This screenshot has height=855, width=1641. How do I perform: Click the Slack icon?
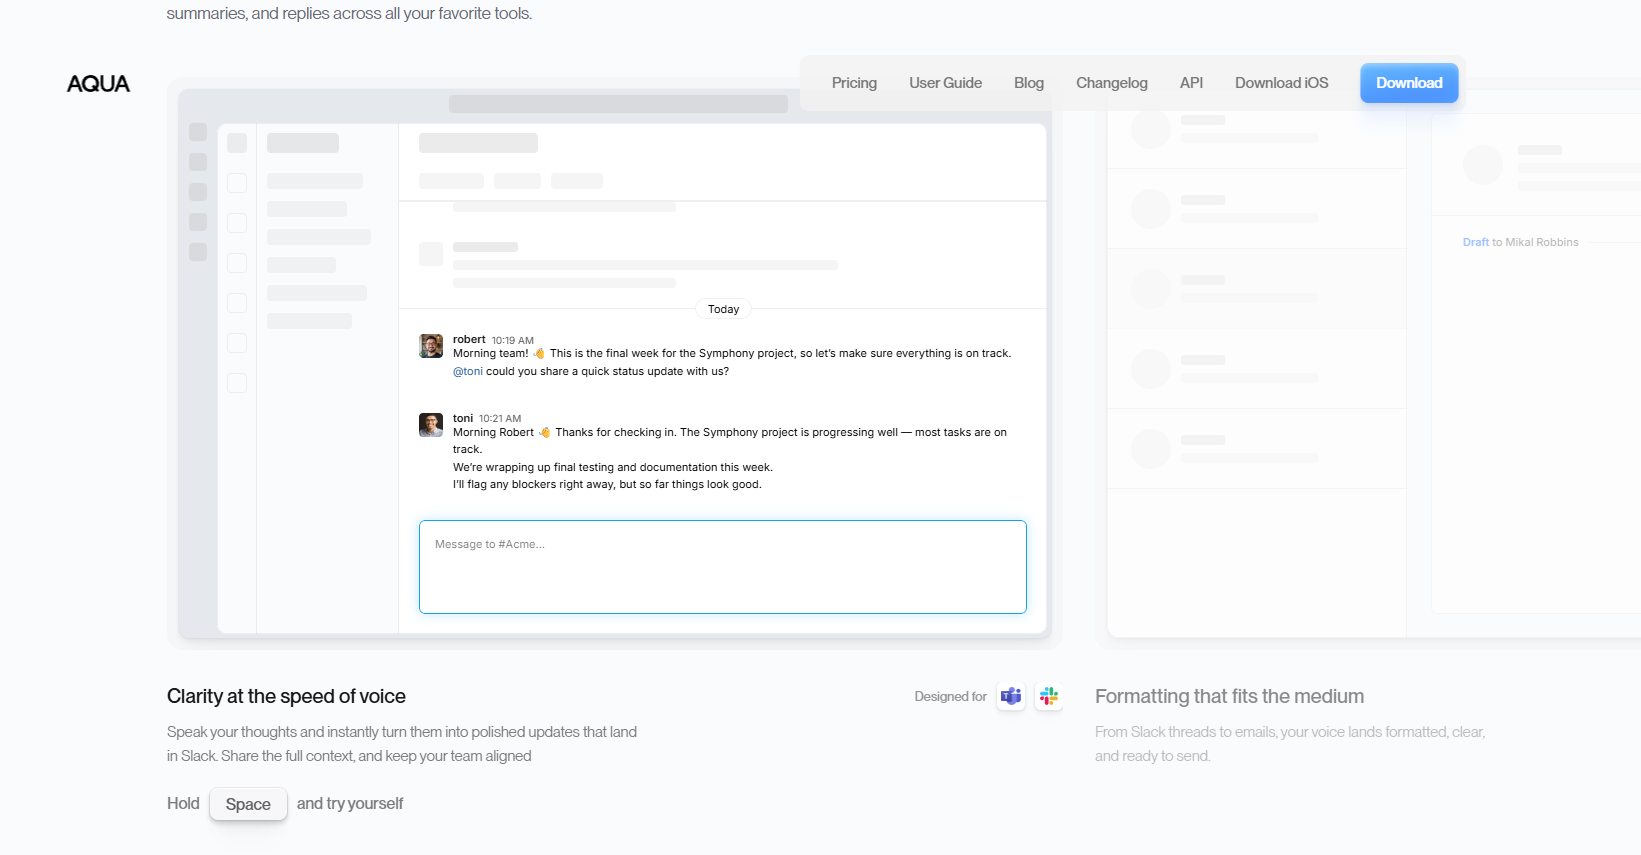[1048, 696]
